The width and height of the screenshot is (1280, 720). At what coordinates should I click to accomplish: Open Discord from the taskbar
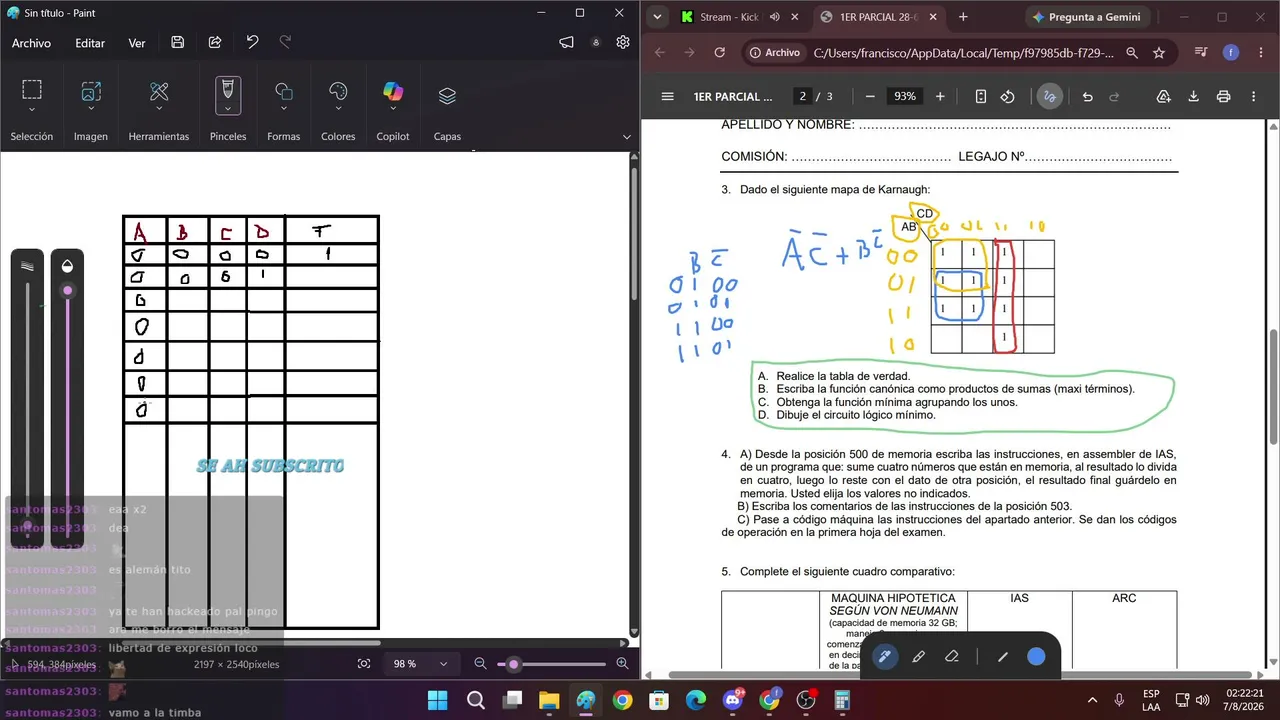(x=733, y=700)
